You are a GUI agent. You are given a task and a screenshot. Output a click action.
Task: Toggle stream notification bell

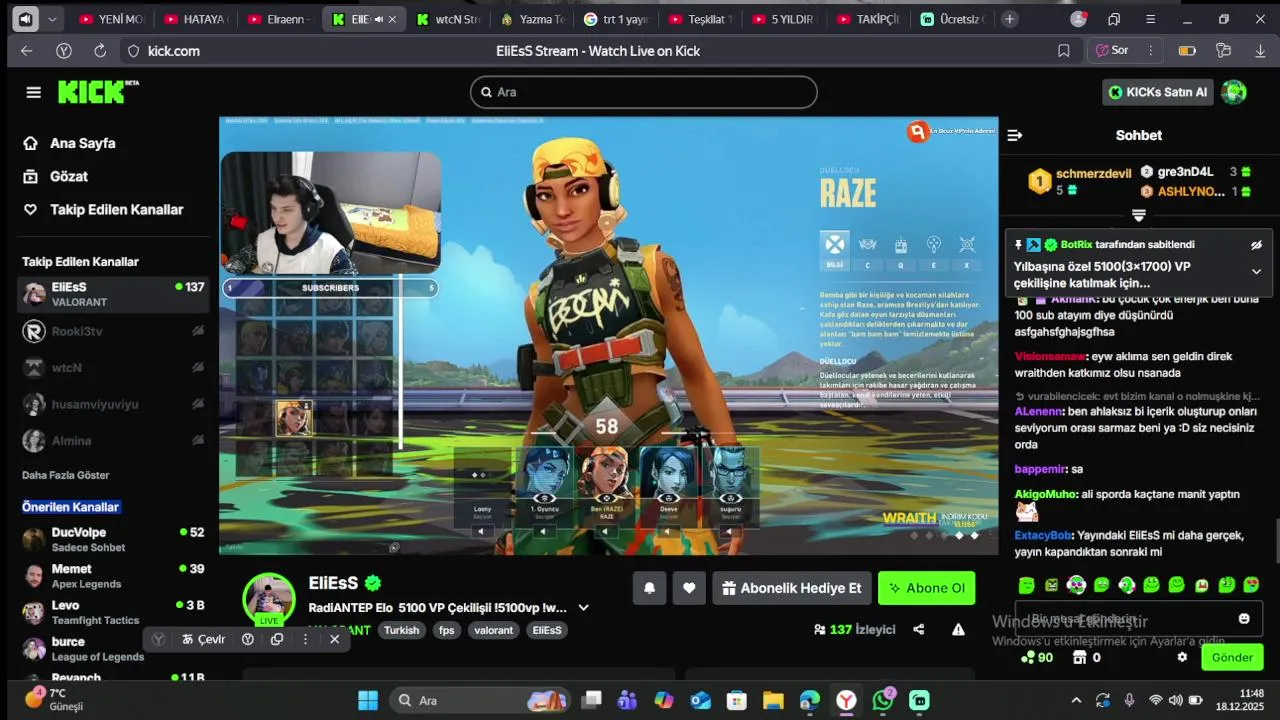649,588
